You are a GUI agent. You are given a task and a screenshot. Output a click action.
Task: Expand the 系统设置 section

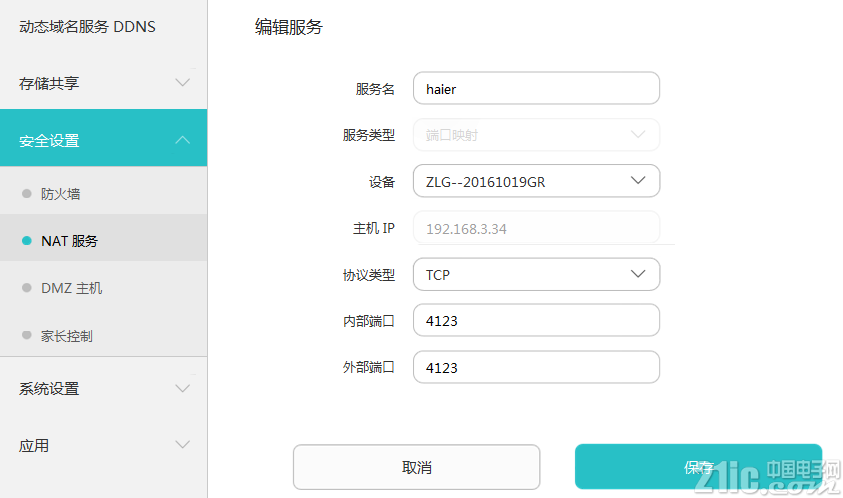tap(103, 388)
